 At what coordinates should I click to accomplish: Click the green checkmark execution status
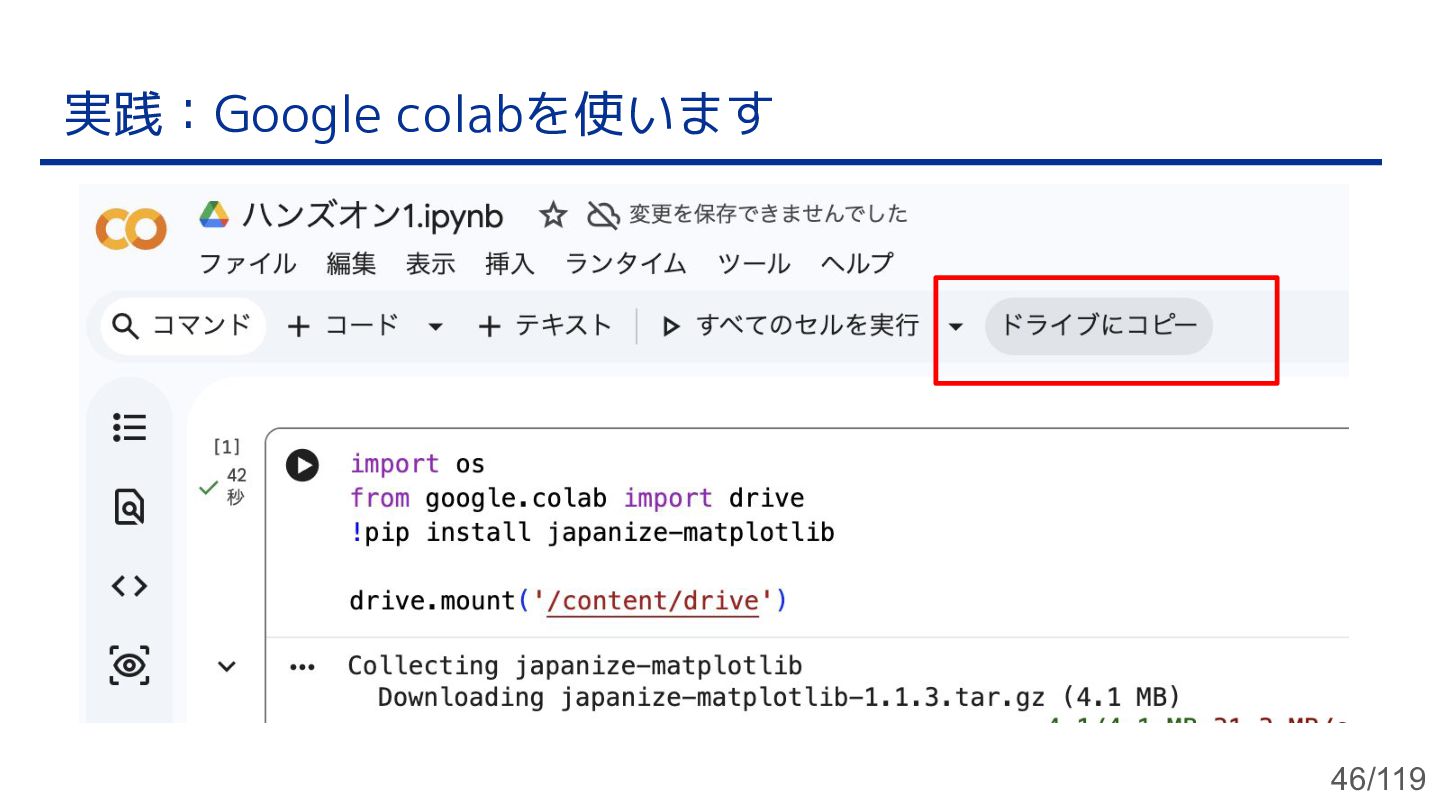209,488
